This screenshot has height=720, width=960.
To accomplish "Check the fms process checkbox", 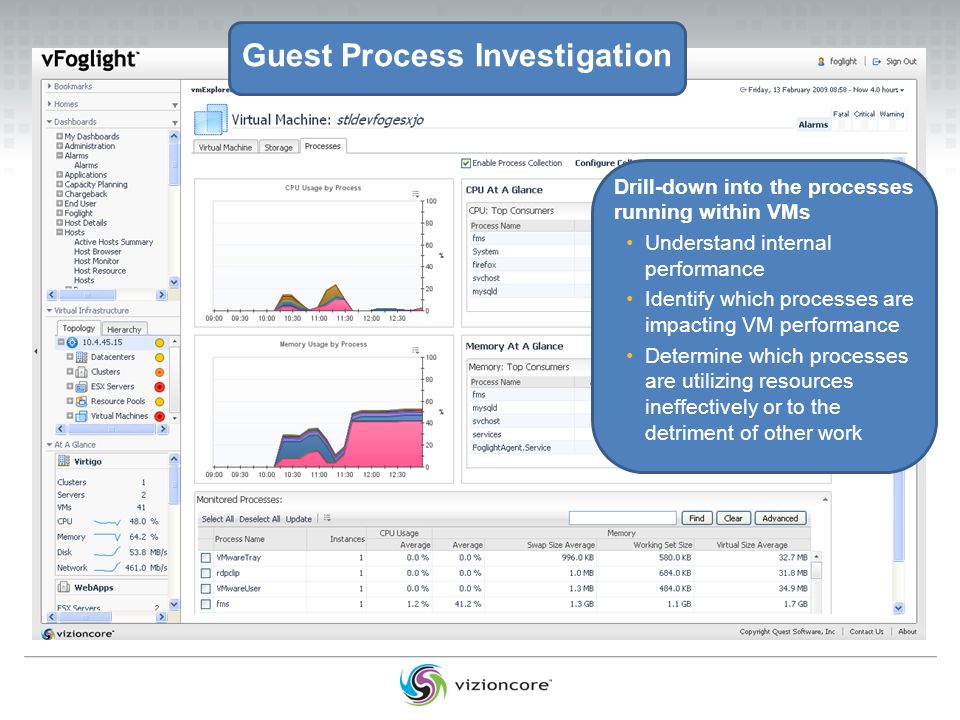I will (x=206, y=604).
